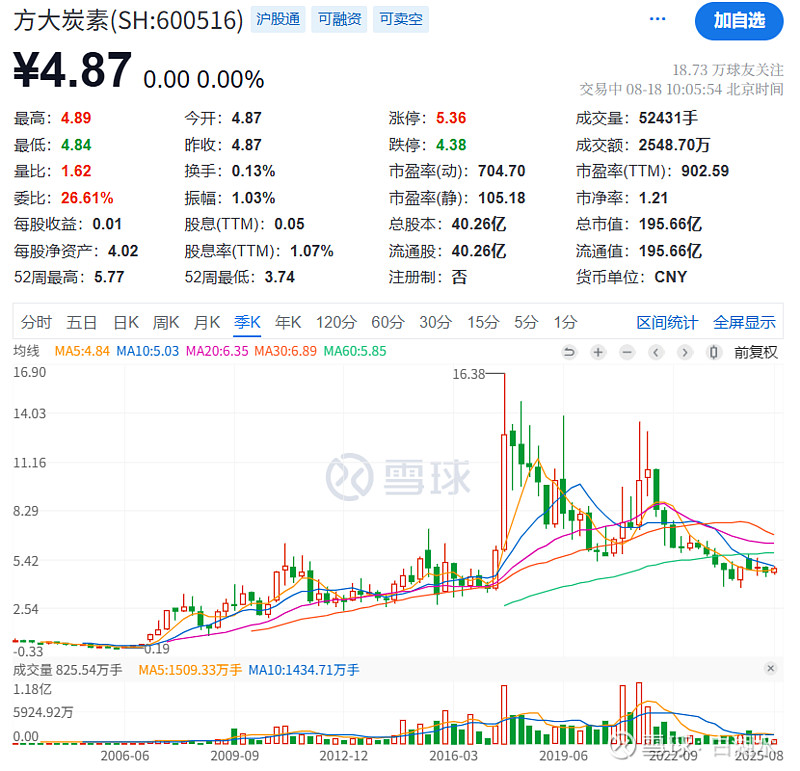Click the MA20:6.35 moving average label
This screenshot has height=771, width=800.
217,351
